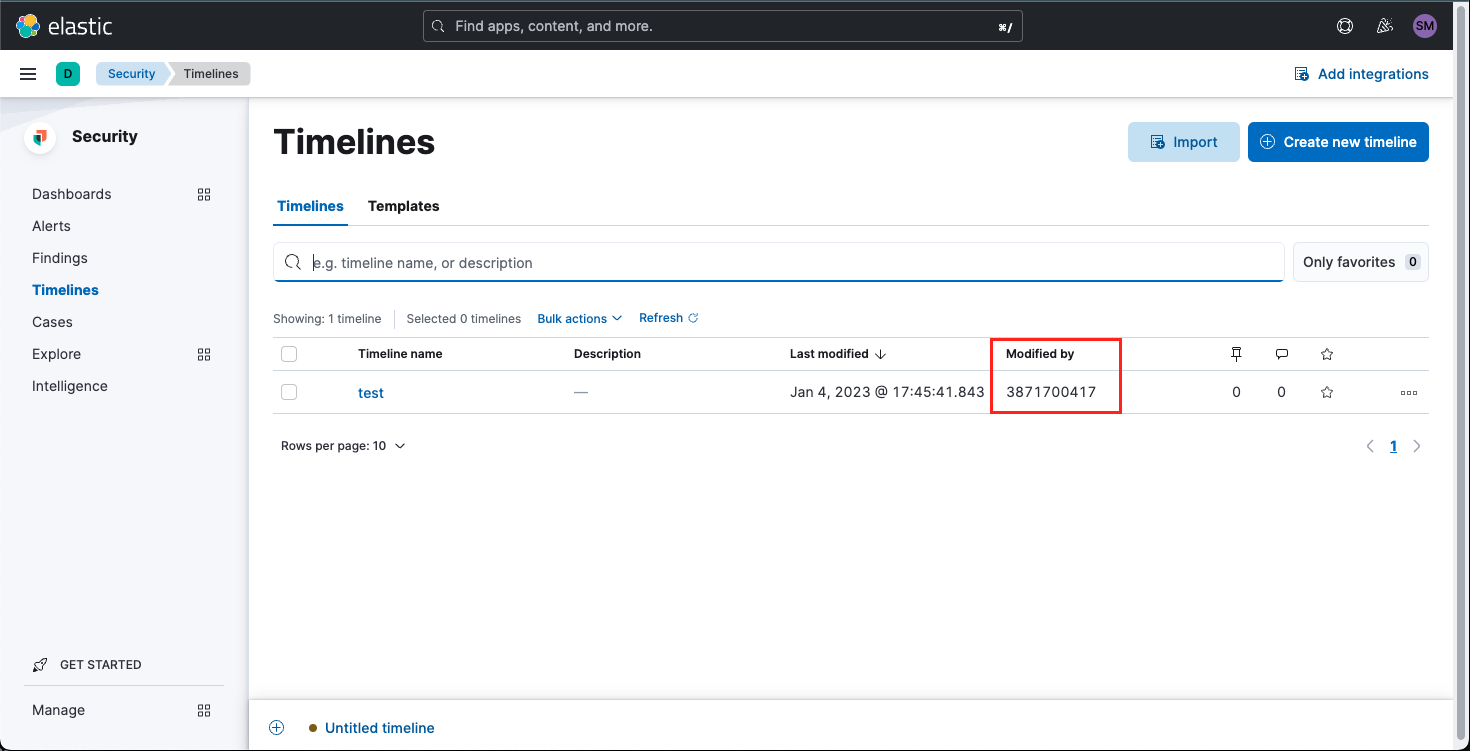The image size is (1470, 751).
Task: Focus the timeline name search field
Action: click(779, 262)
